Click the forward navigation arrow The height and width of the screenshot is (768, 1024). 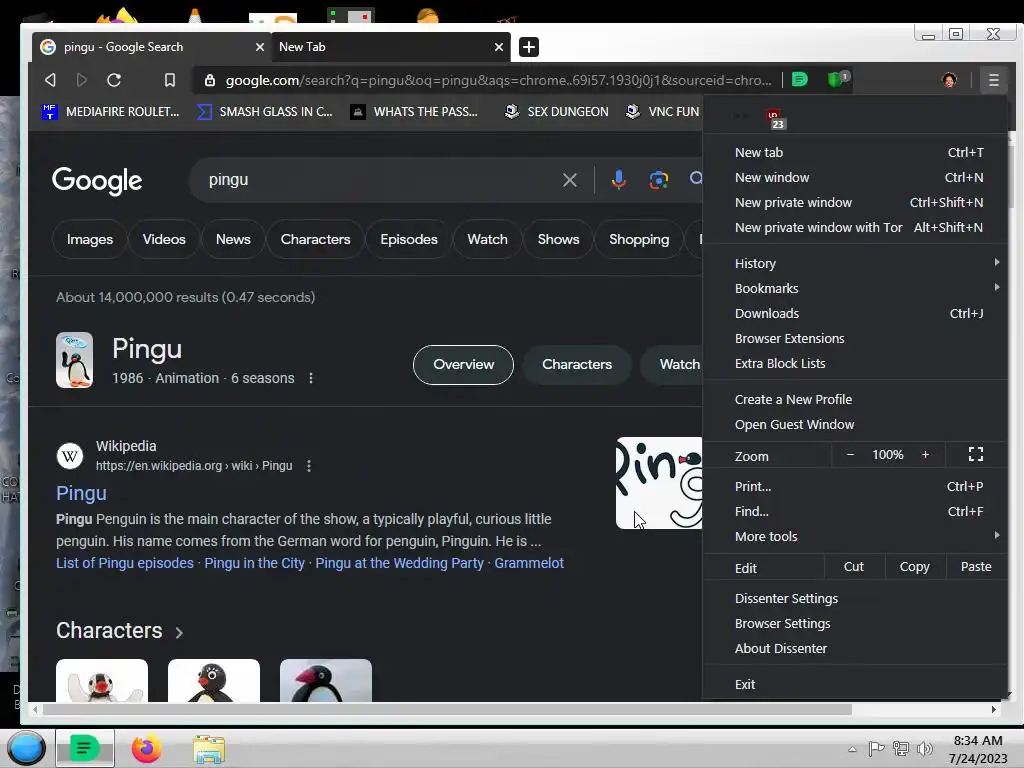[82, 80]
